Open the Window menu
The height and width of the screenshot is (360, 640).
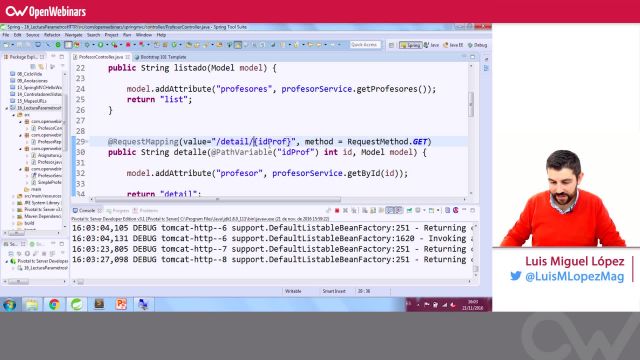pyautogui.click(x=144, y=35)
